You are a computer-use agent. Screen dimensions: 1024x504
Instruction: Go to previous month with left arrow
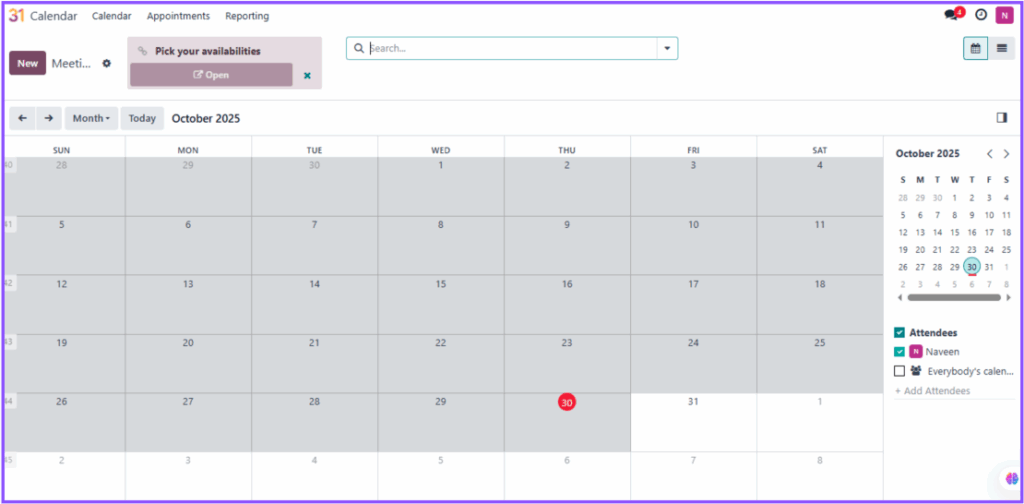point(22,118)
